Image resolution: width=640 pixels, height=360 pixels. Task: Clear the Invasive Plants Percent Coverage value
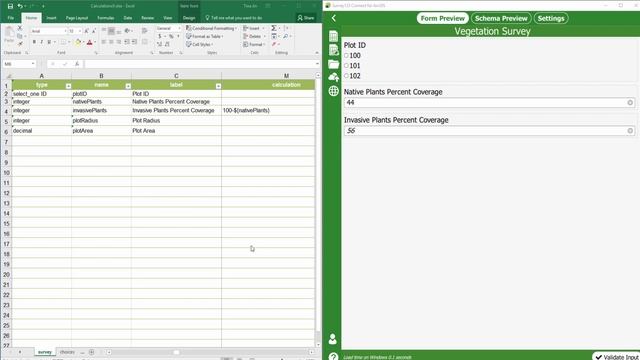[630, 131]
